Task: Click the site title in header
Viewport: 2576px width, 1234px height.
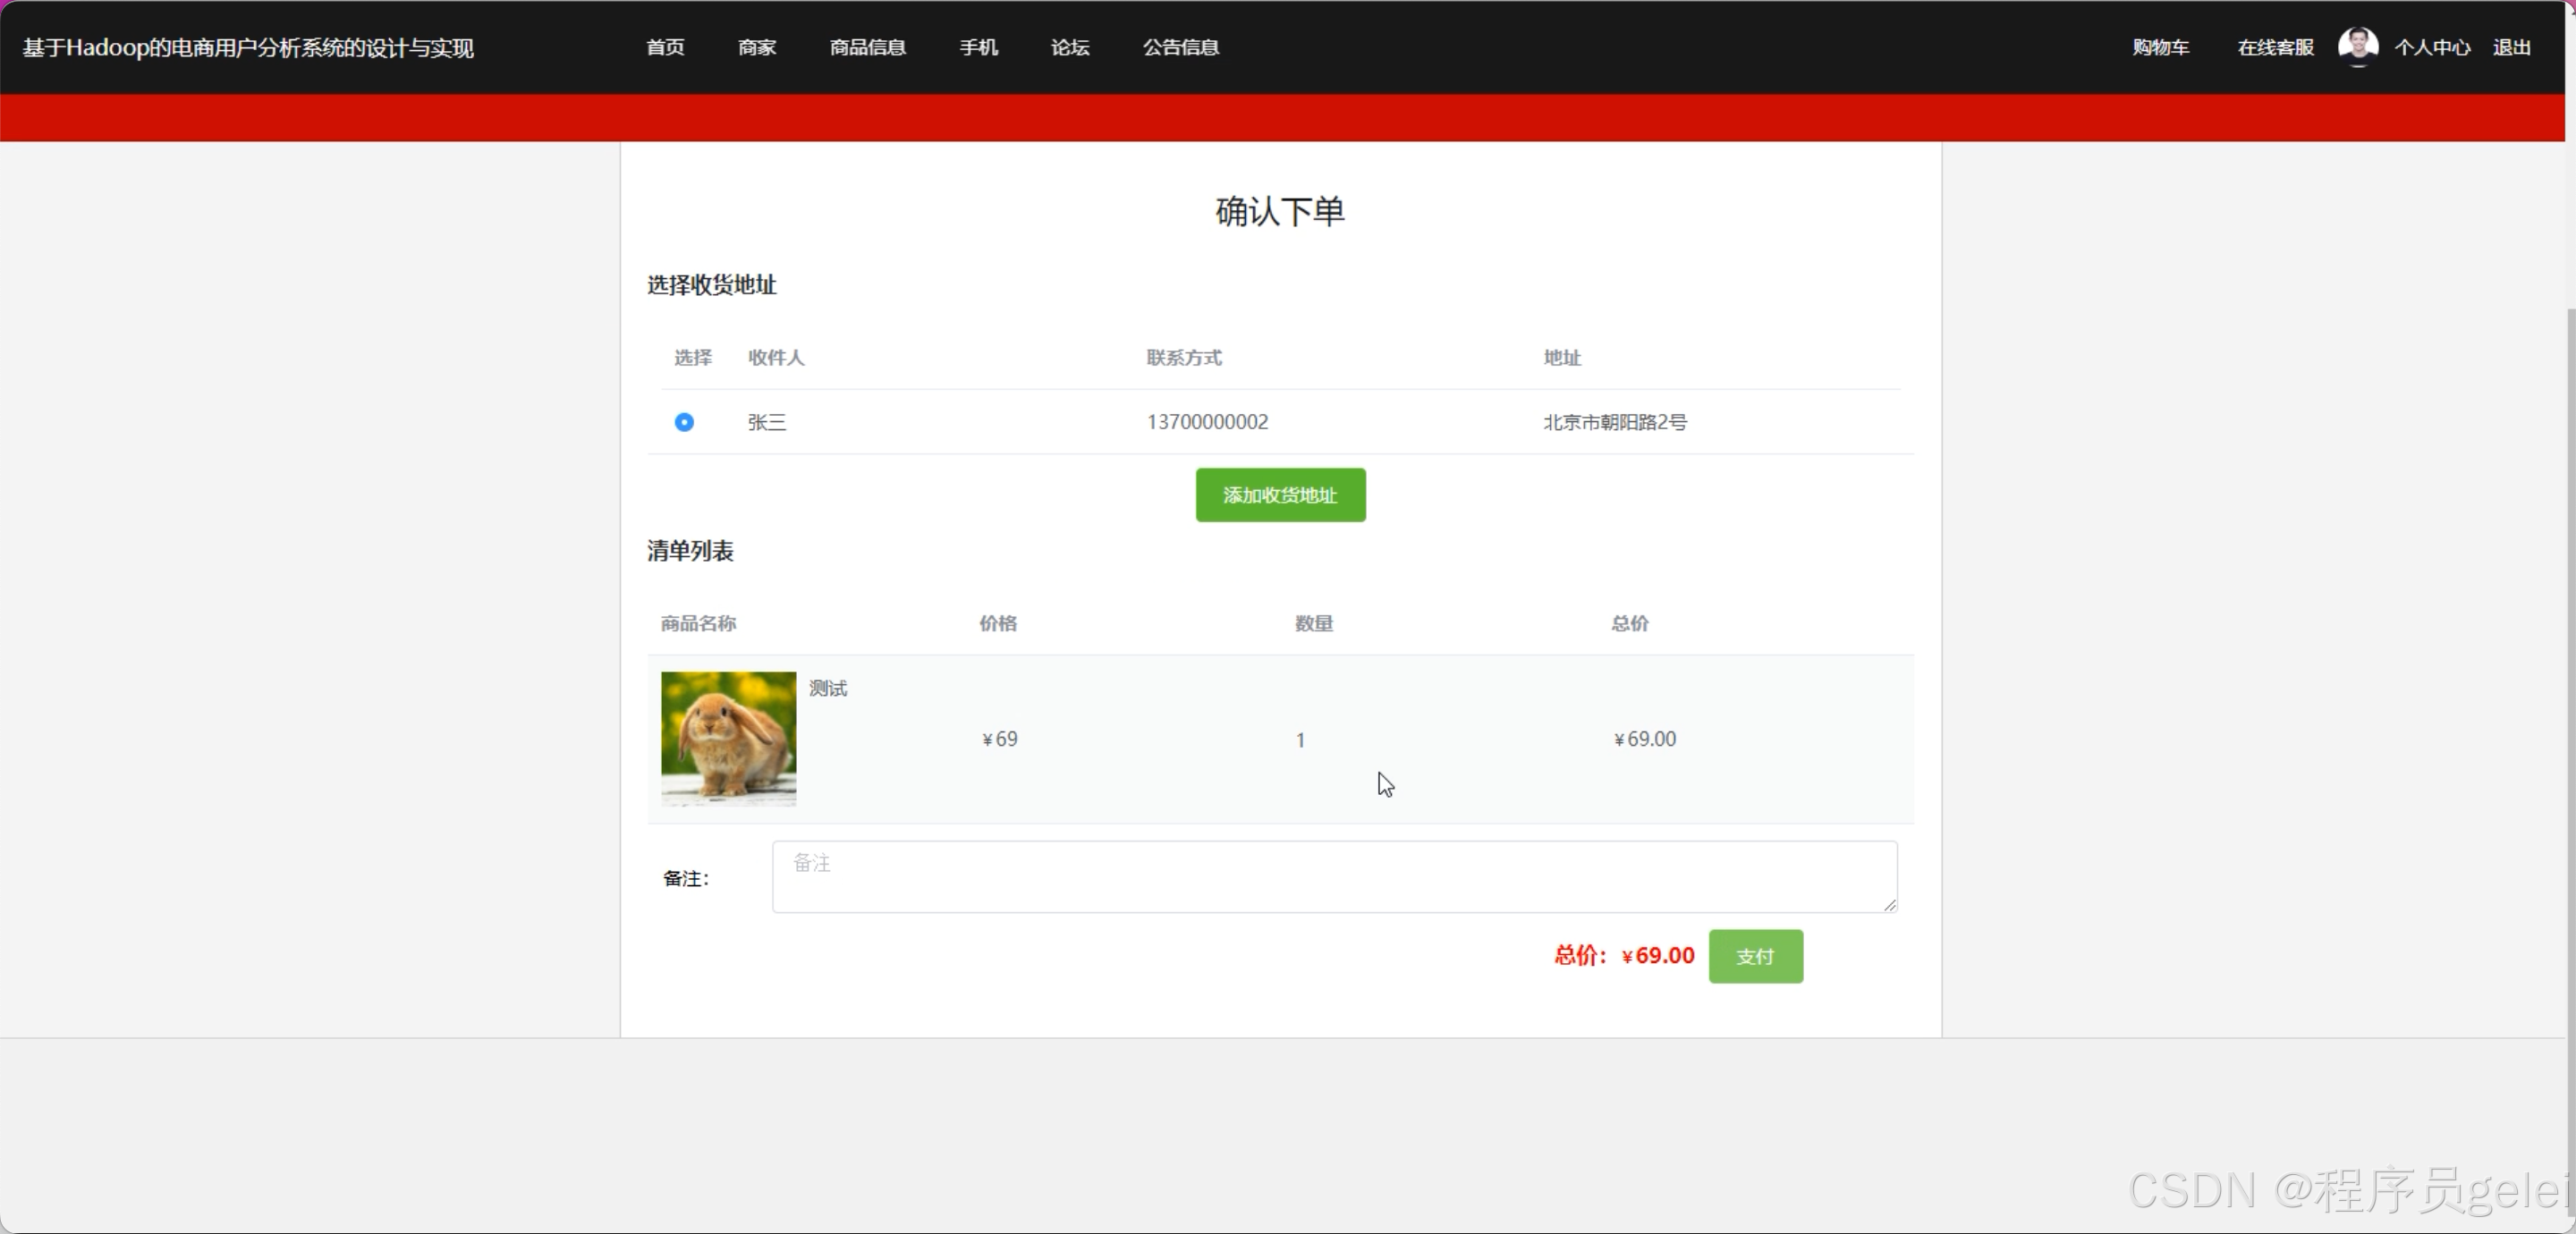Action: pyautogui.click(x=248, y=47)
